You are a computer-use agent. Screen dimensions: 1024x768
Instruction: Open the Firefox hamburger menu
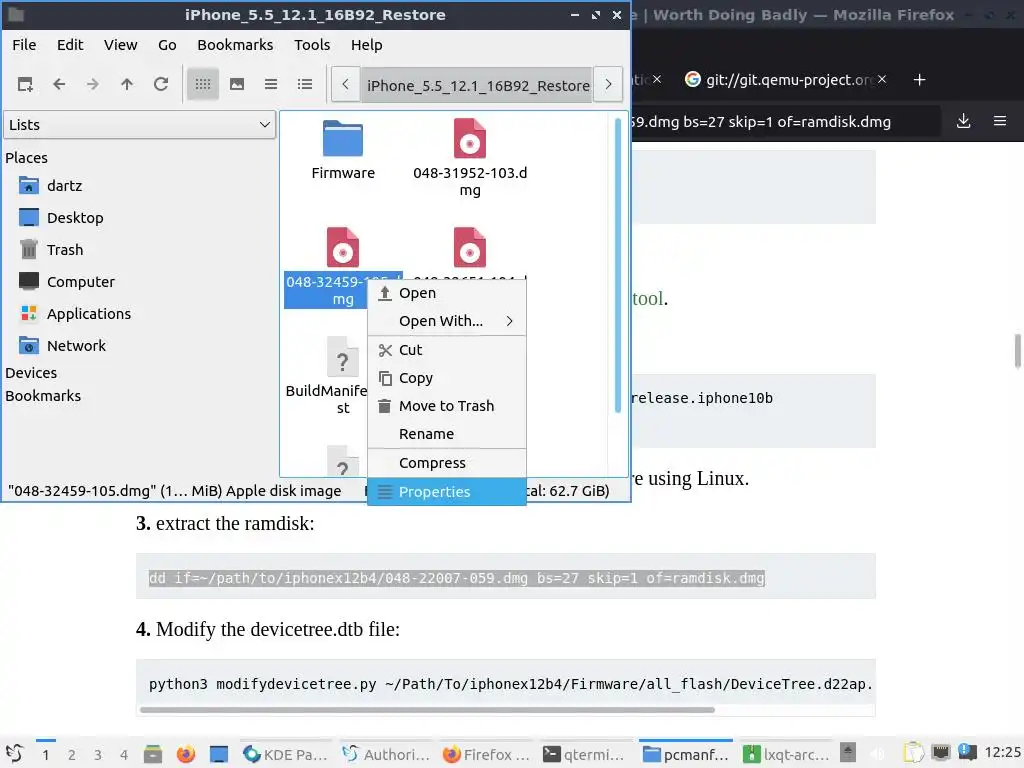[999, 121]
